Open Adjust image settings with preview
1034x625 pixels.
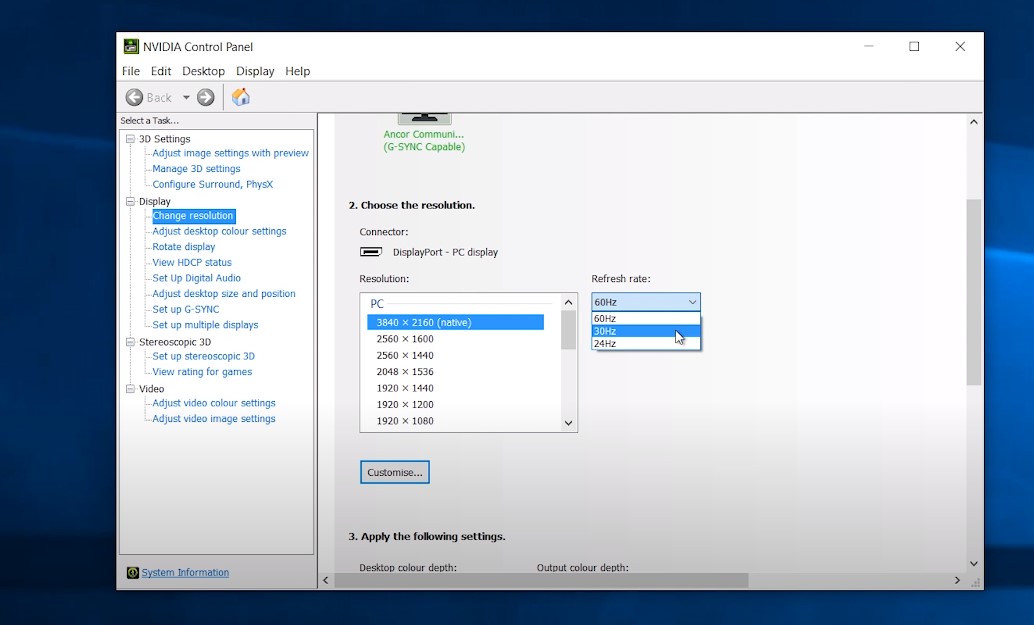pyautogui.click(x=230, y=153)
